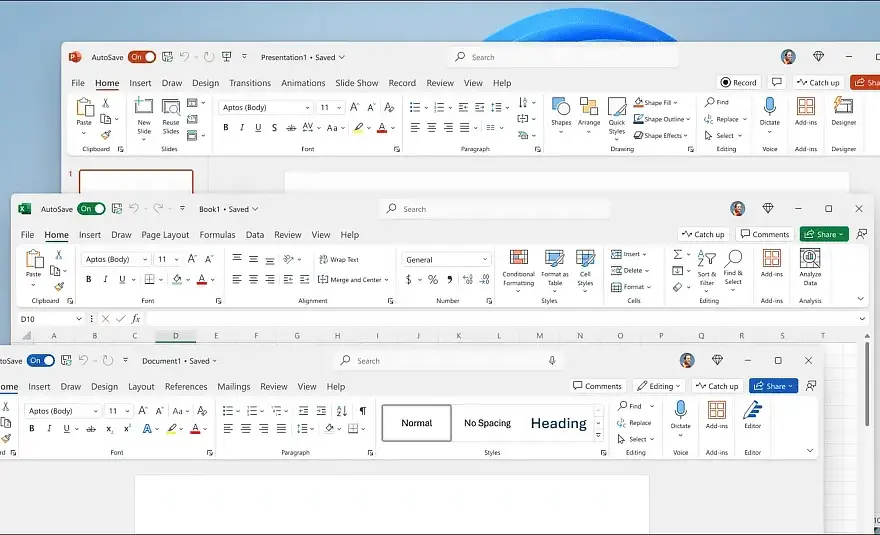
Task: Click green Share button in Excel
Action: coord(824,234)
